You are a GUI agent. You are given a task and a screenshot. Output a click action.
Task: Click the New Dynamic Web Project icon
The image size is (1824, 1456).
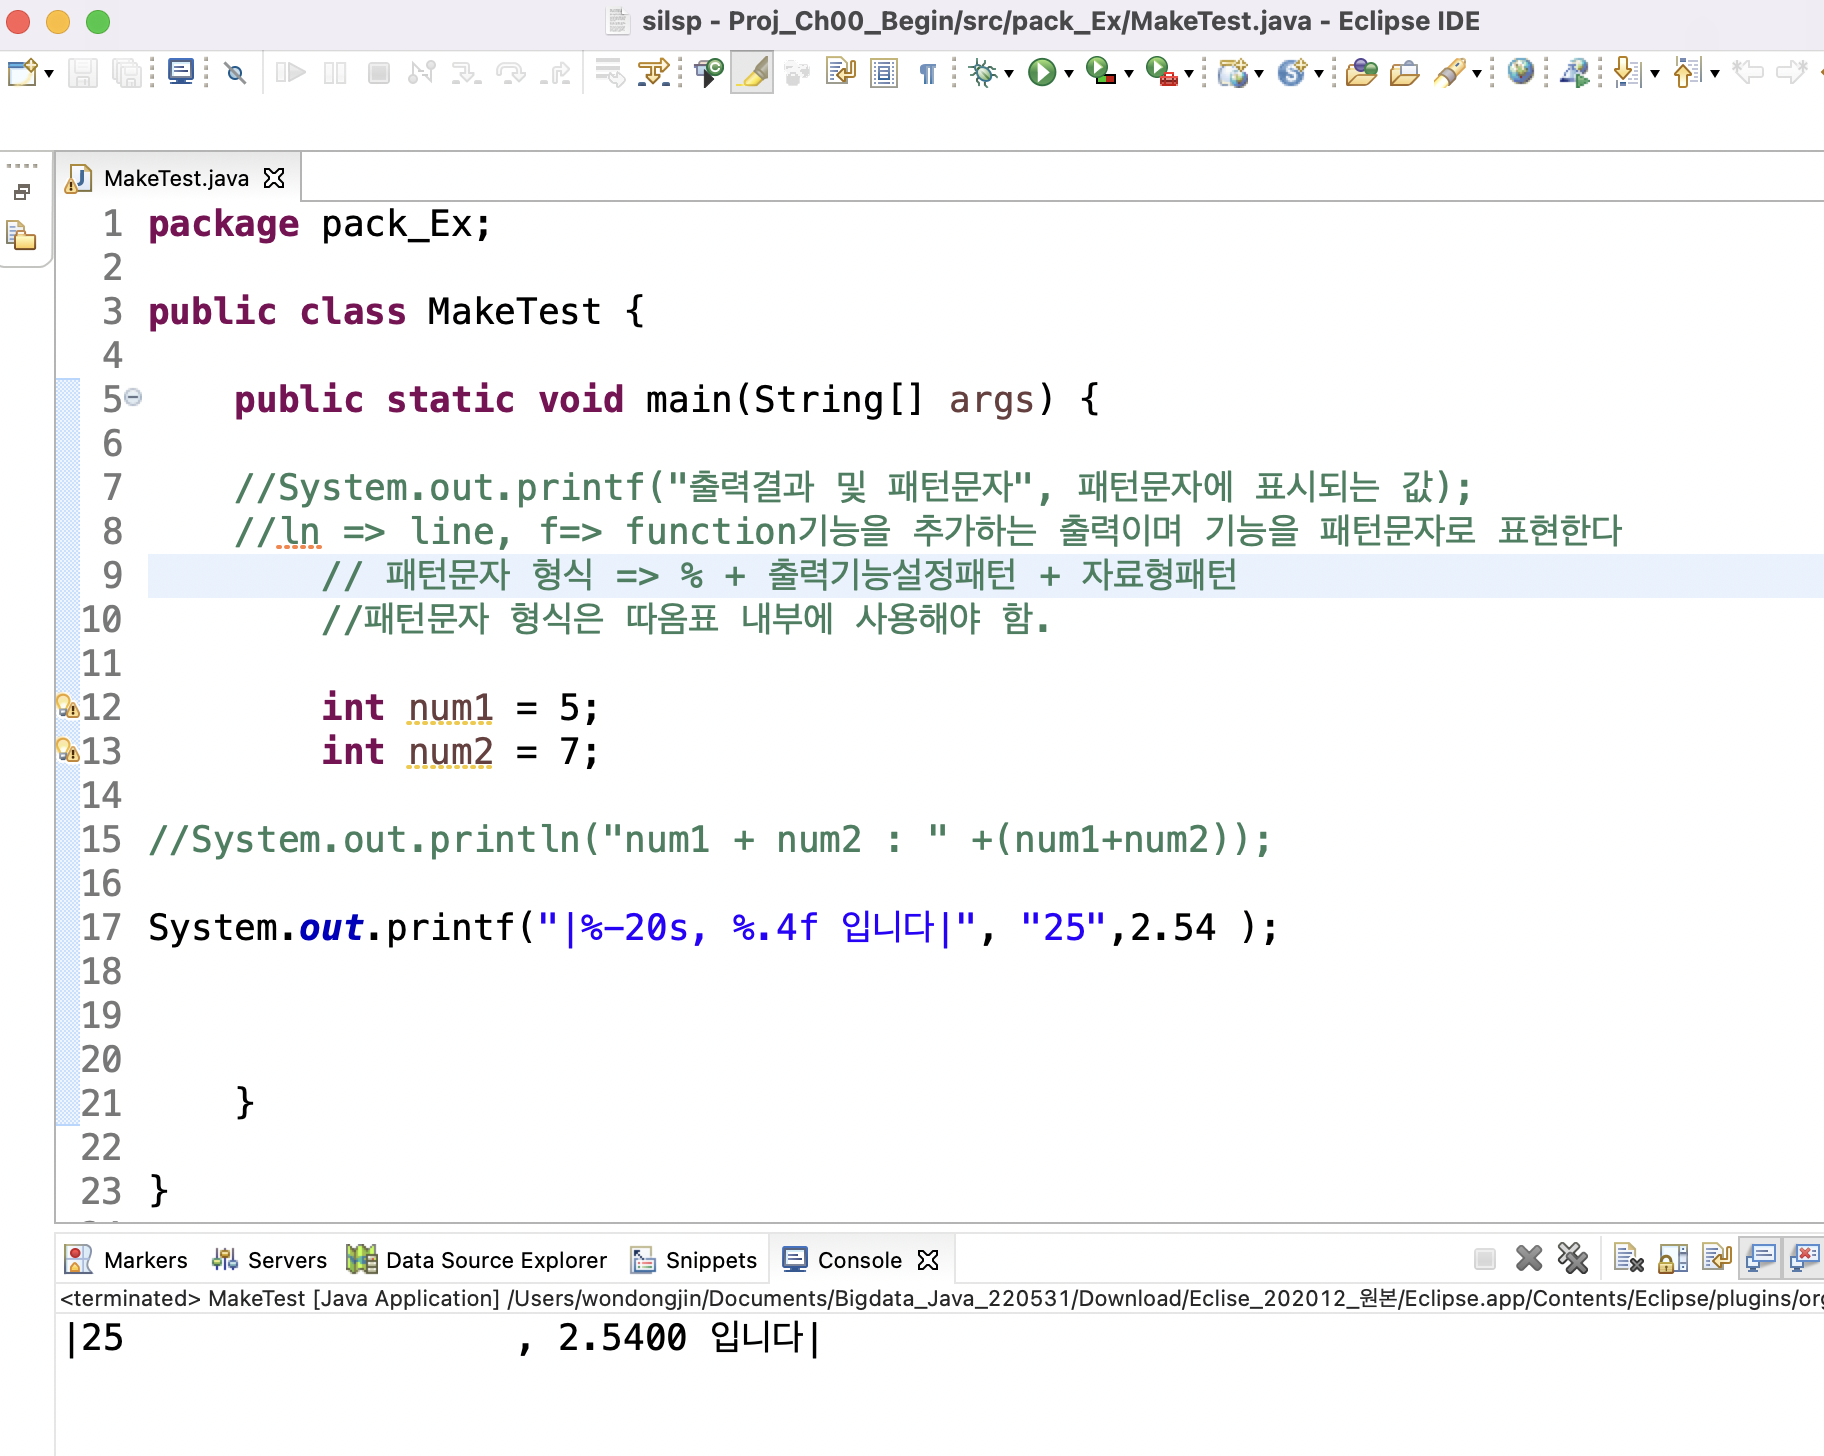click(x=1232, y=73)
